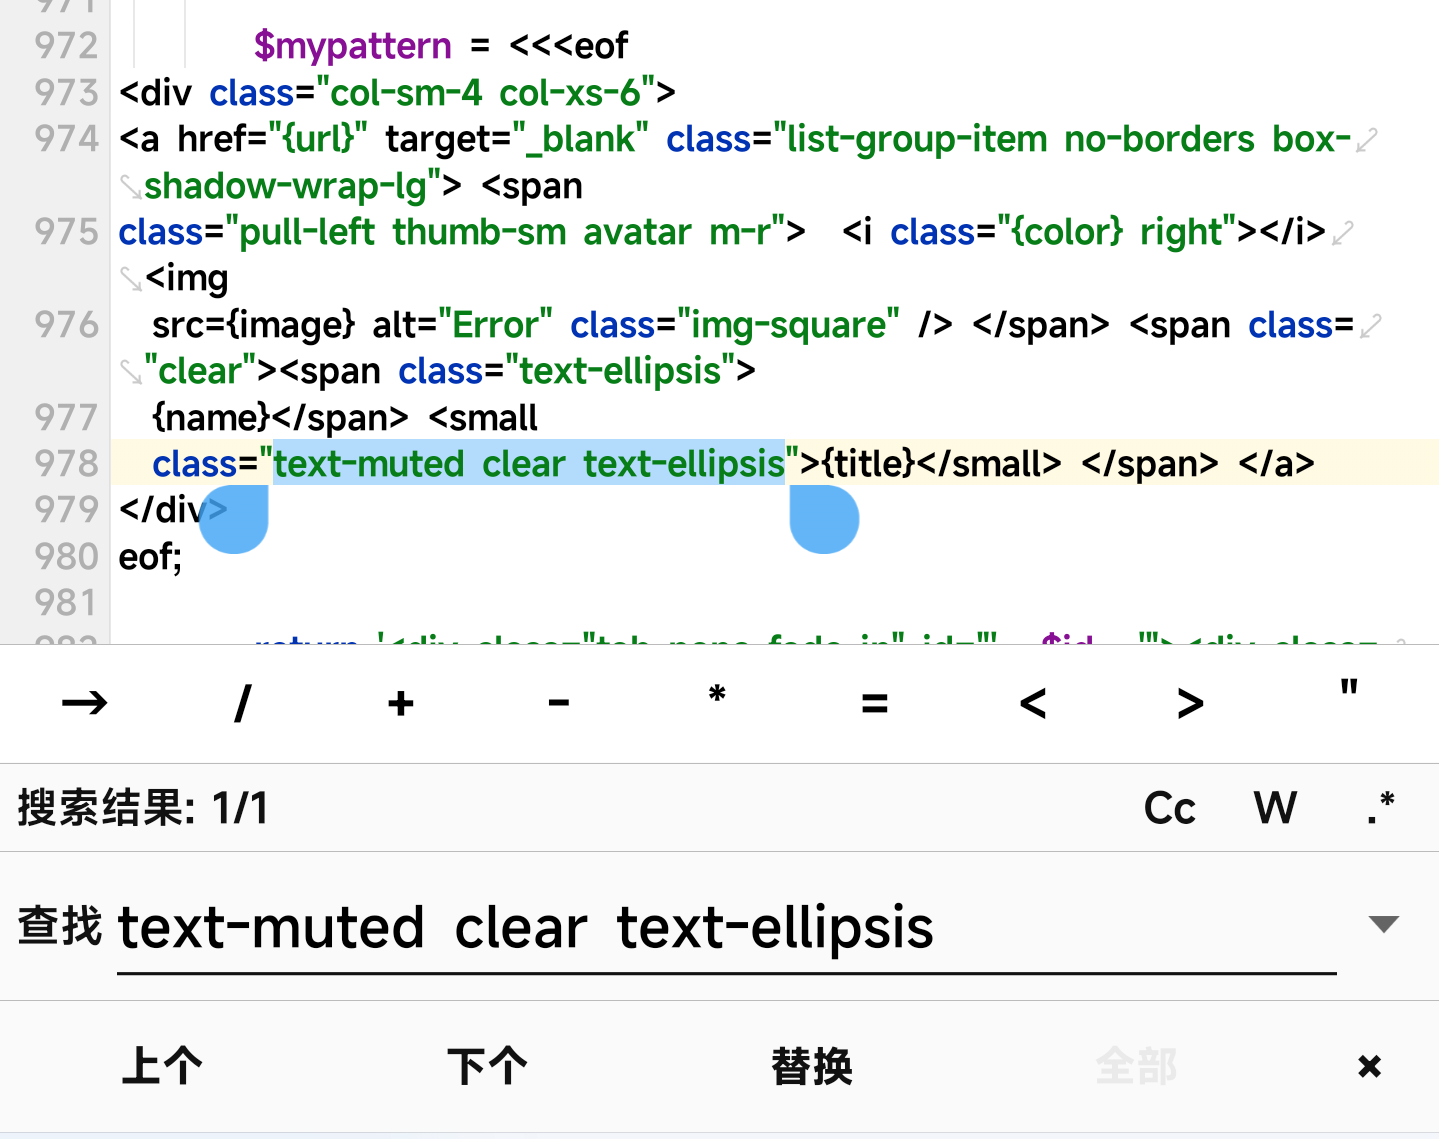Expand the search history dropdown arrow

coord(1383,924)
